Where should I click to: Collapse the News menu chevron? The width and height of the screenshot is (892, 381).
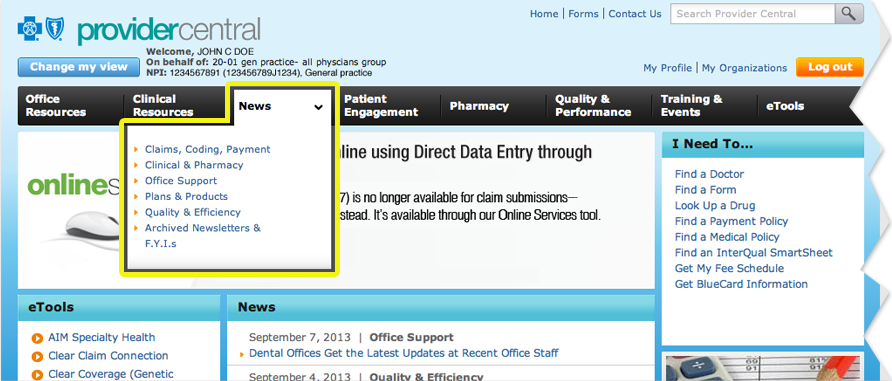(319, 106)
